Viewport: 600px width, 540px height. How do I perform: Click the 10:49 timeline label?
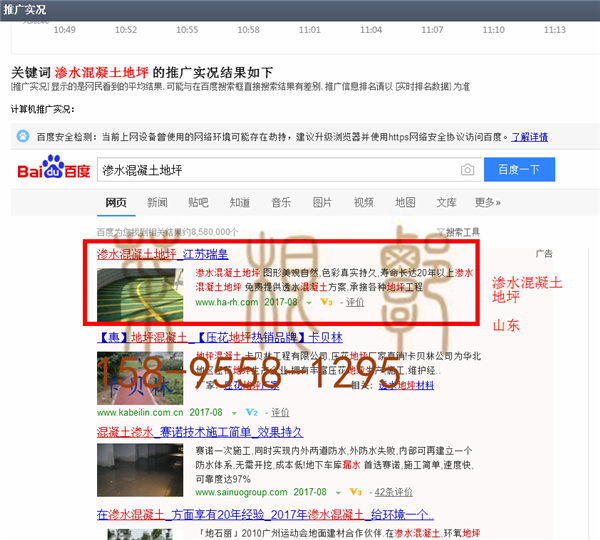tap(64, 30)
